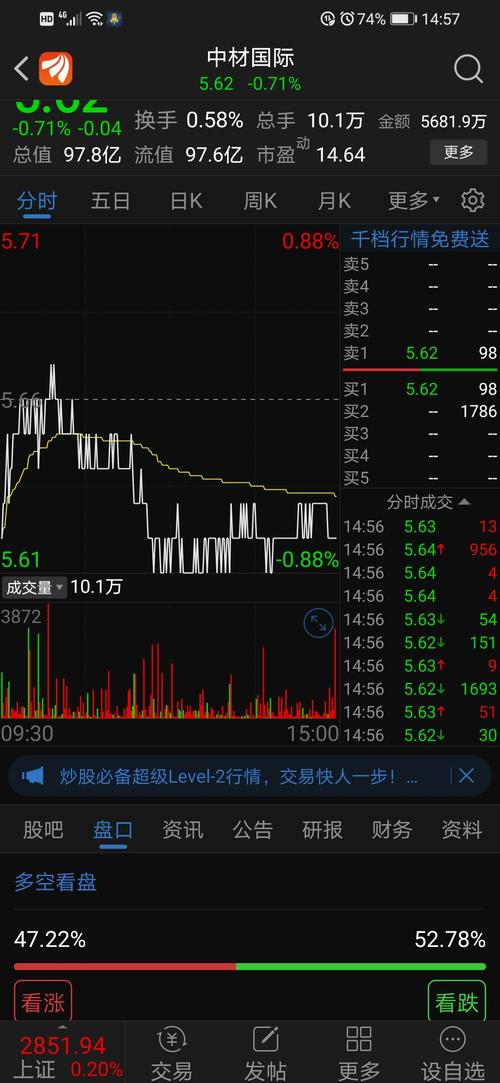Switch to the 日K chart tab
The image size is (500, 1083).
pyautogui.click(x=186, y=201)
